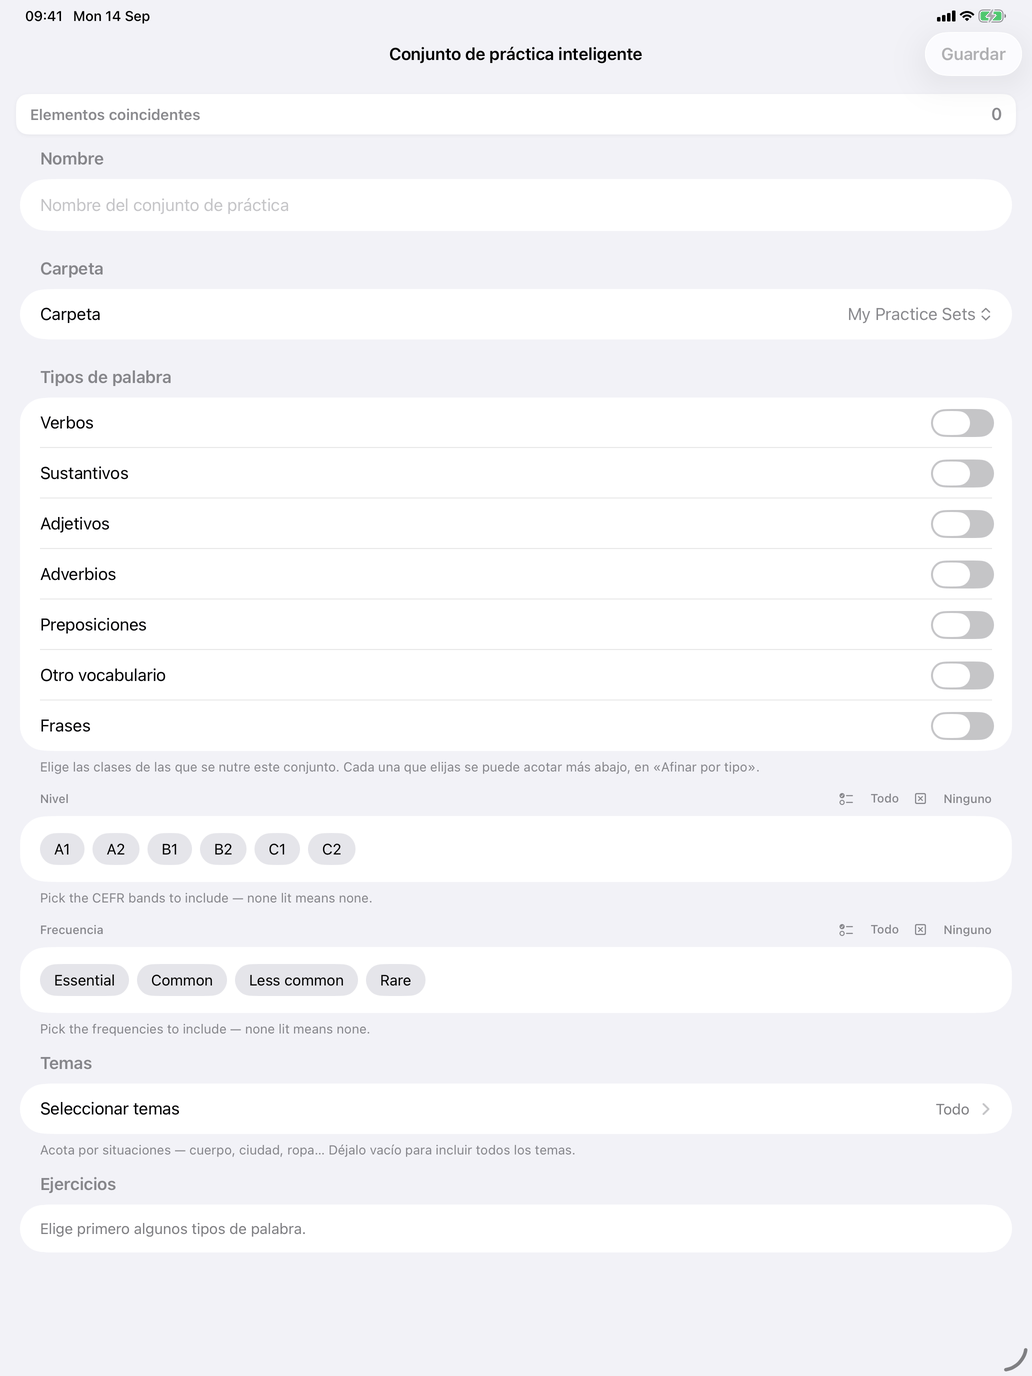
Task: Select the Rare frequency chip
Action: coord(395,981)
